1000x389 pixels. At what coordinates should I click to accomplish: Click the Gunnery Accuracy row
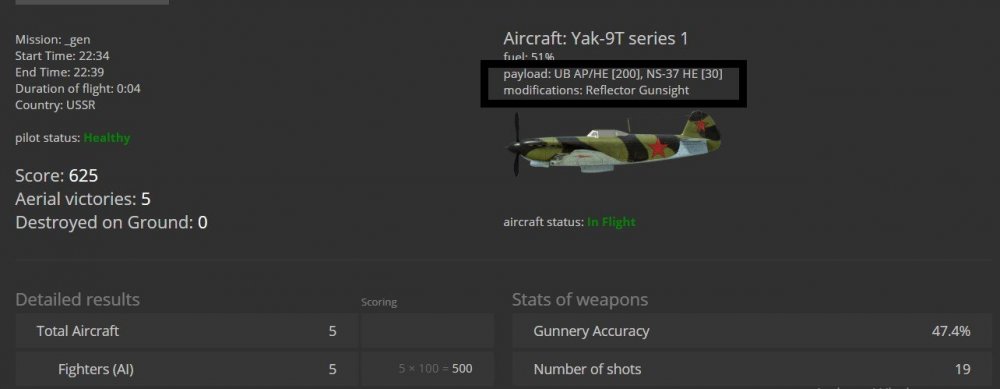752,331
